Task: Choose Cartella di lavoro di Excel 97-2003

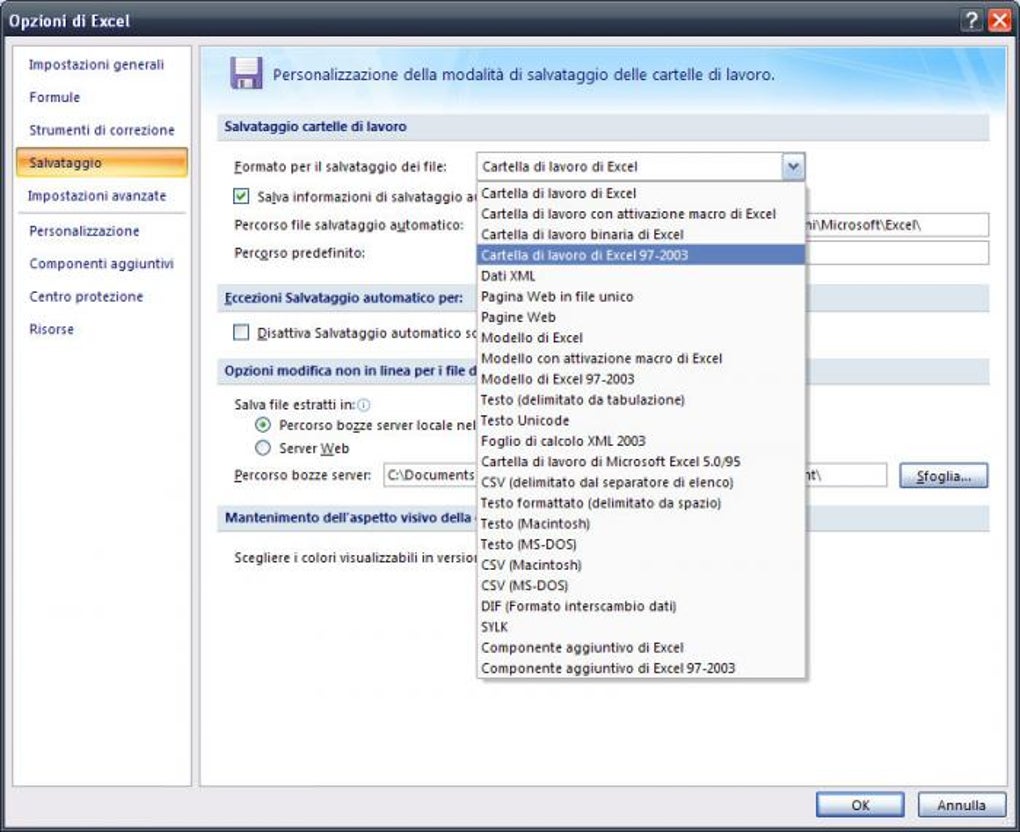Action: (x=641, y=255)
